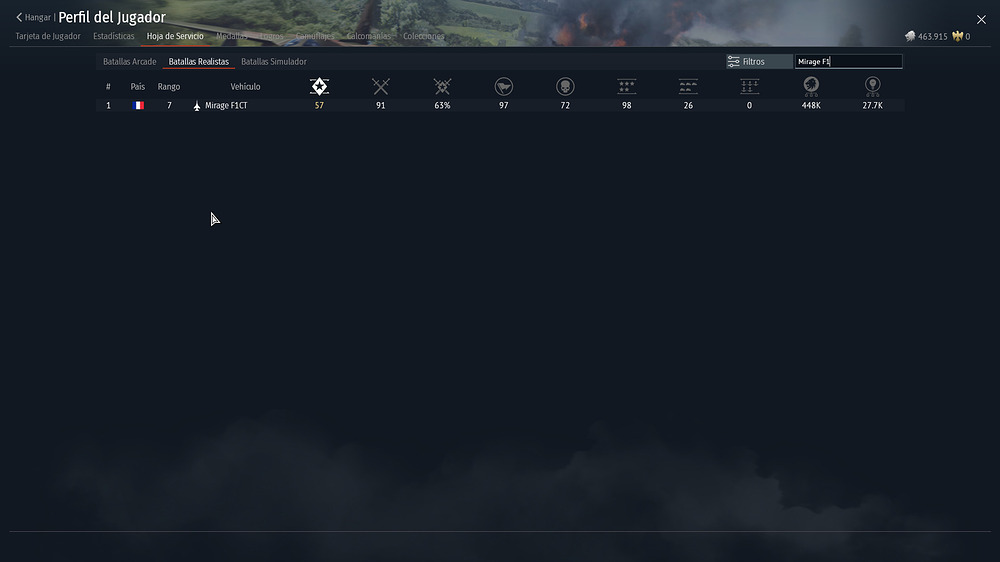Go back to the Hangar
Image resolution: width=1000 pixels, height=562 pixels.
click(33, 17)
